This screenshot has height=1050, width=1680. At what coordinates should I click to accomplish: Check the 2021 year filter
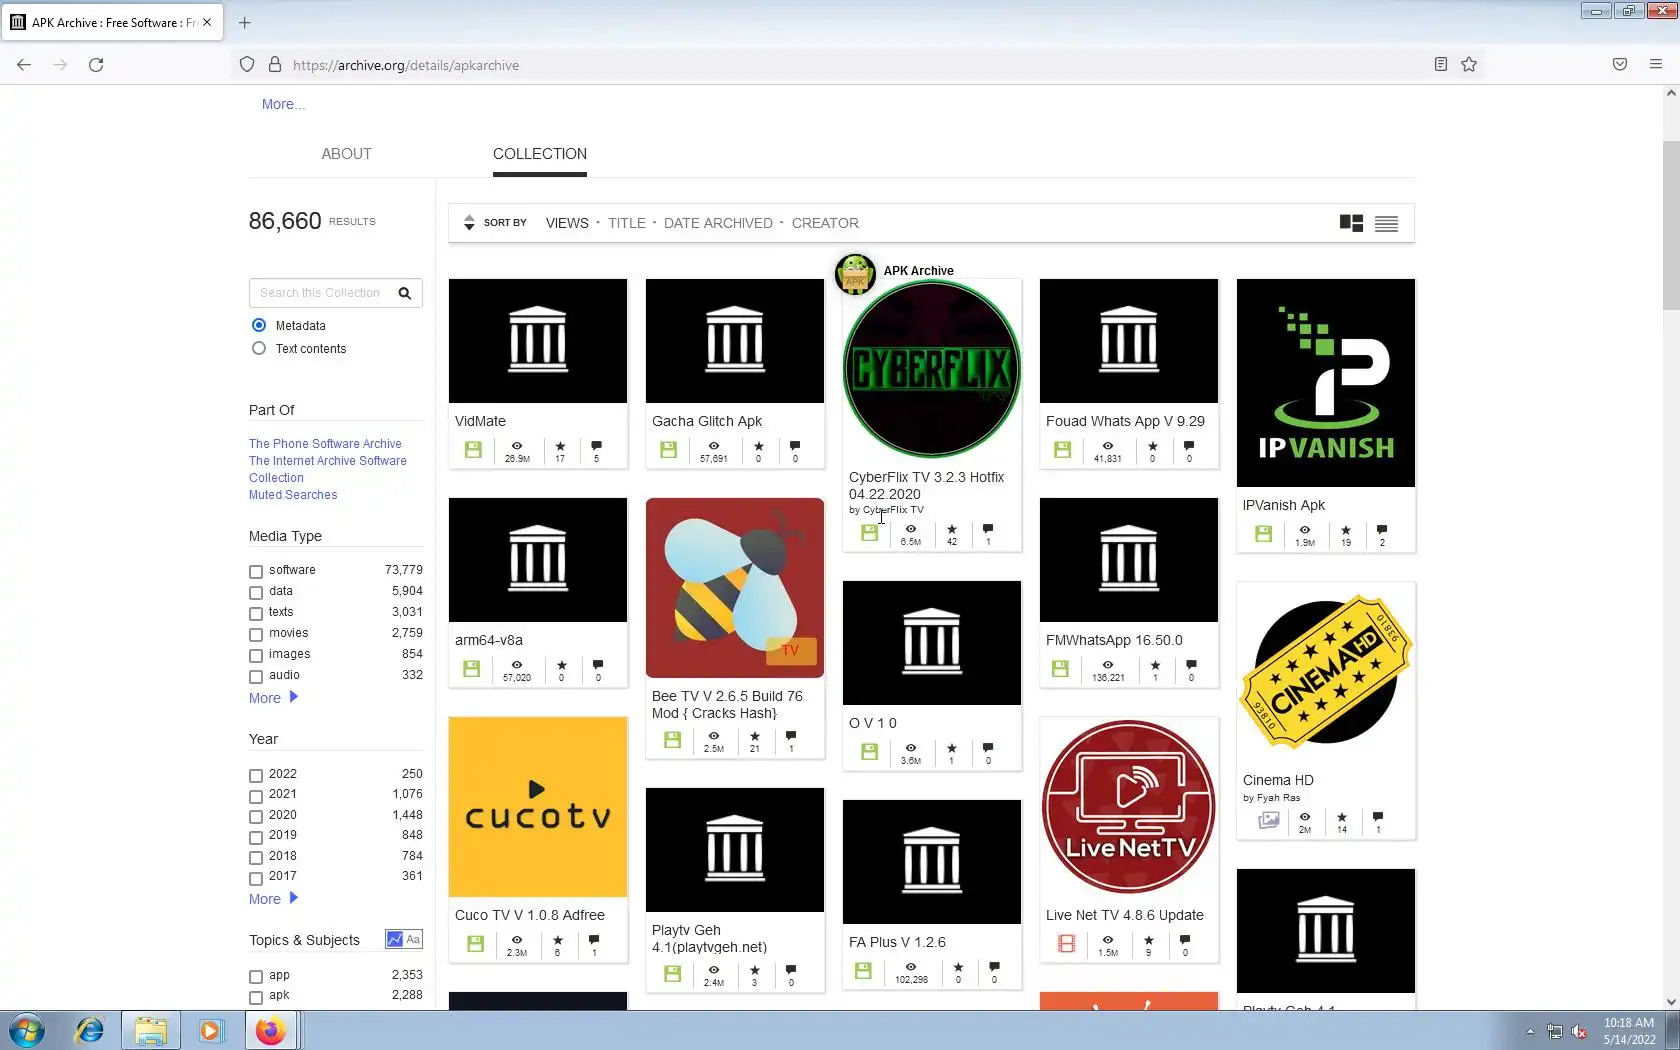tap(256, 795)
